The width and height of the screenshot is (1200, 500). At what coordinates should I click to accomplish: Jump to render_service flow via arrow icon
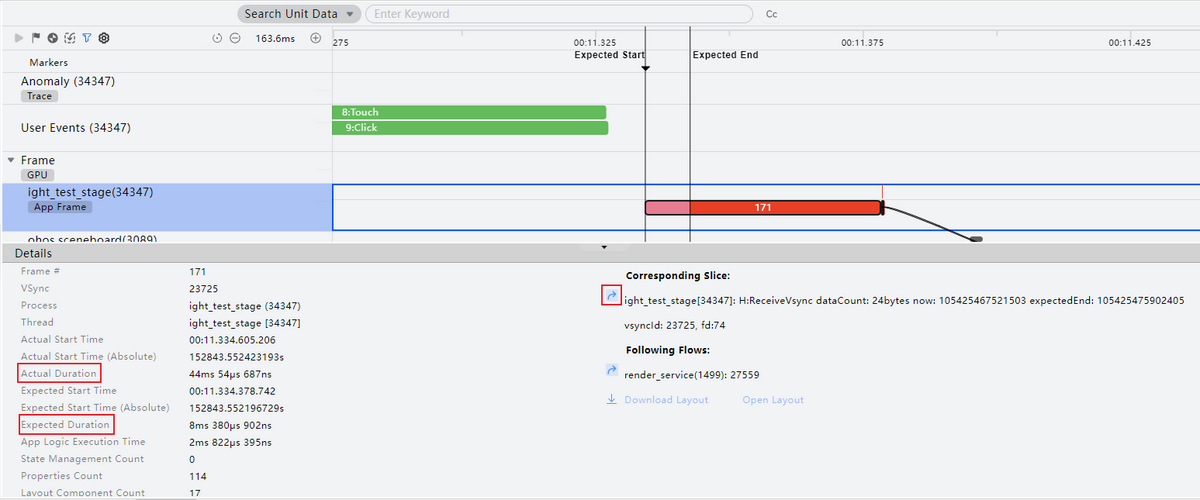(611, 371)
